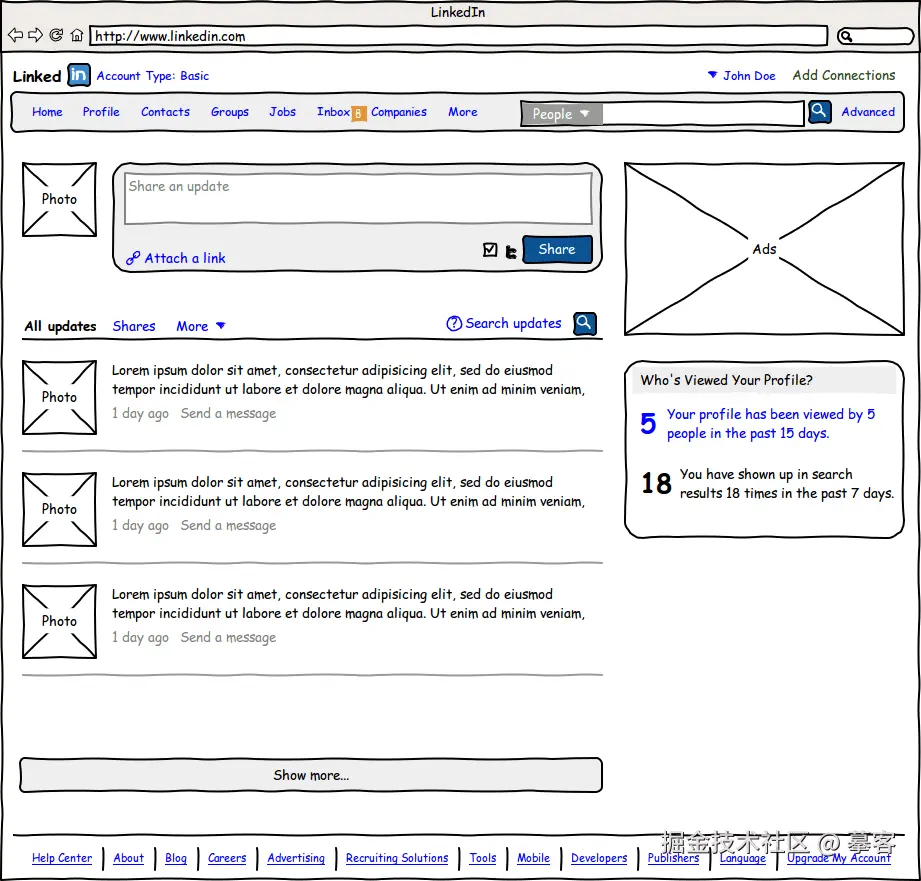Click the Share button
This screenshot has width=921, height=881.
pos(557,249)
